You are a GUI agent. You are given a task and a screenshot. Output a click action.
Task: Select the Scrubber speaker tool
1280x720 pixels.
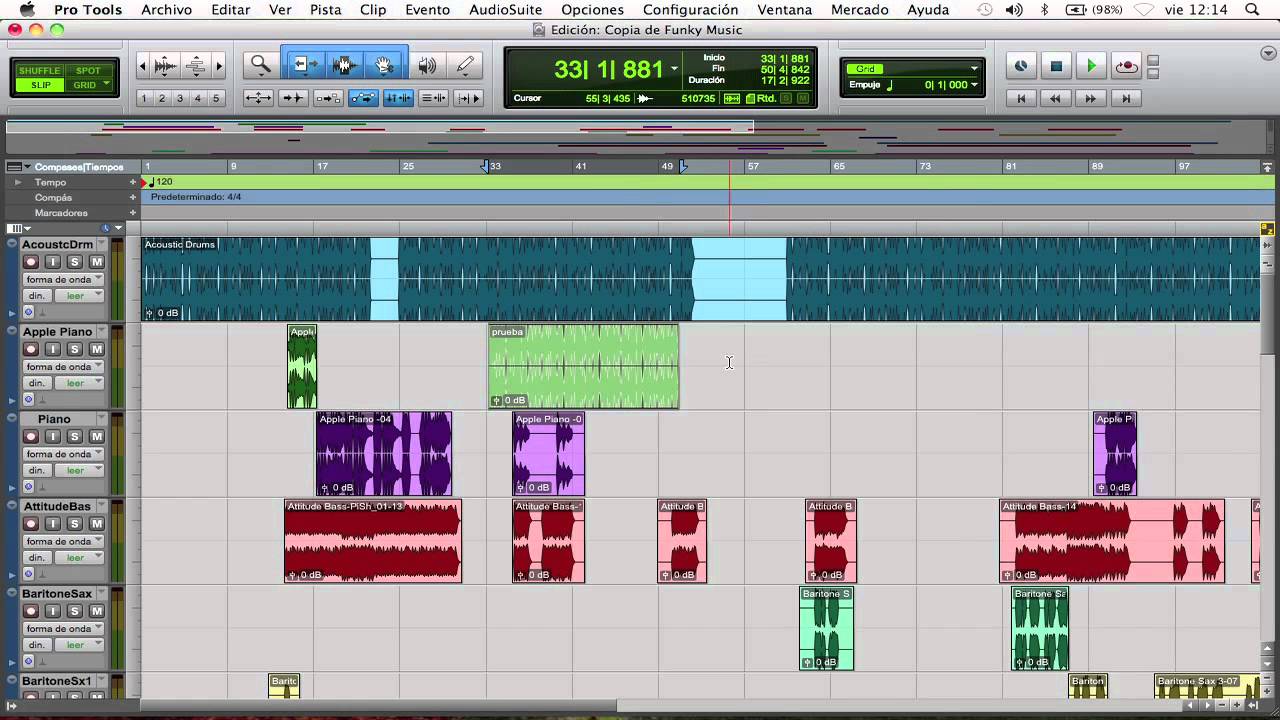[427, 65]
